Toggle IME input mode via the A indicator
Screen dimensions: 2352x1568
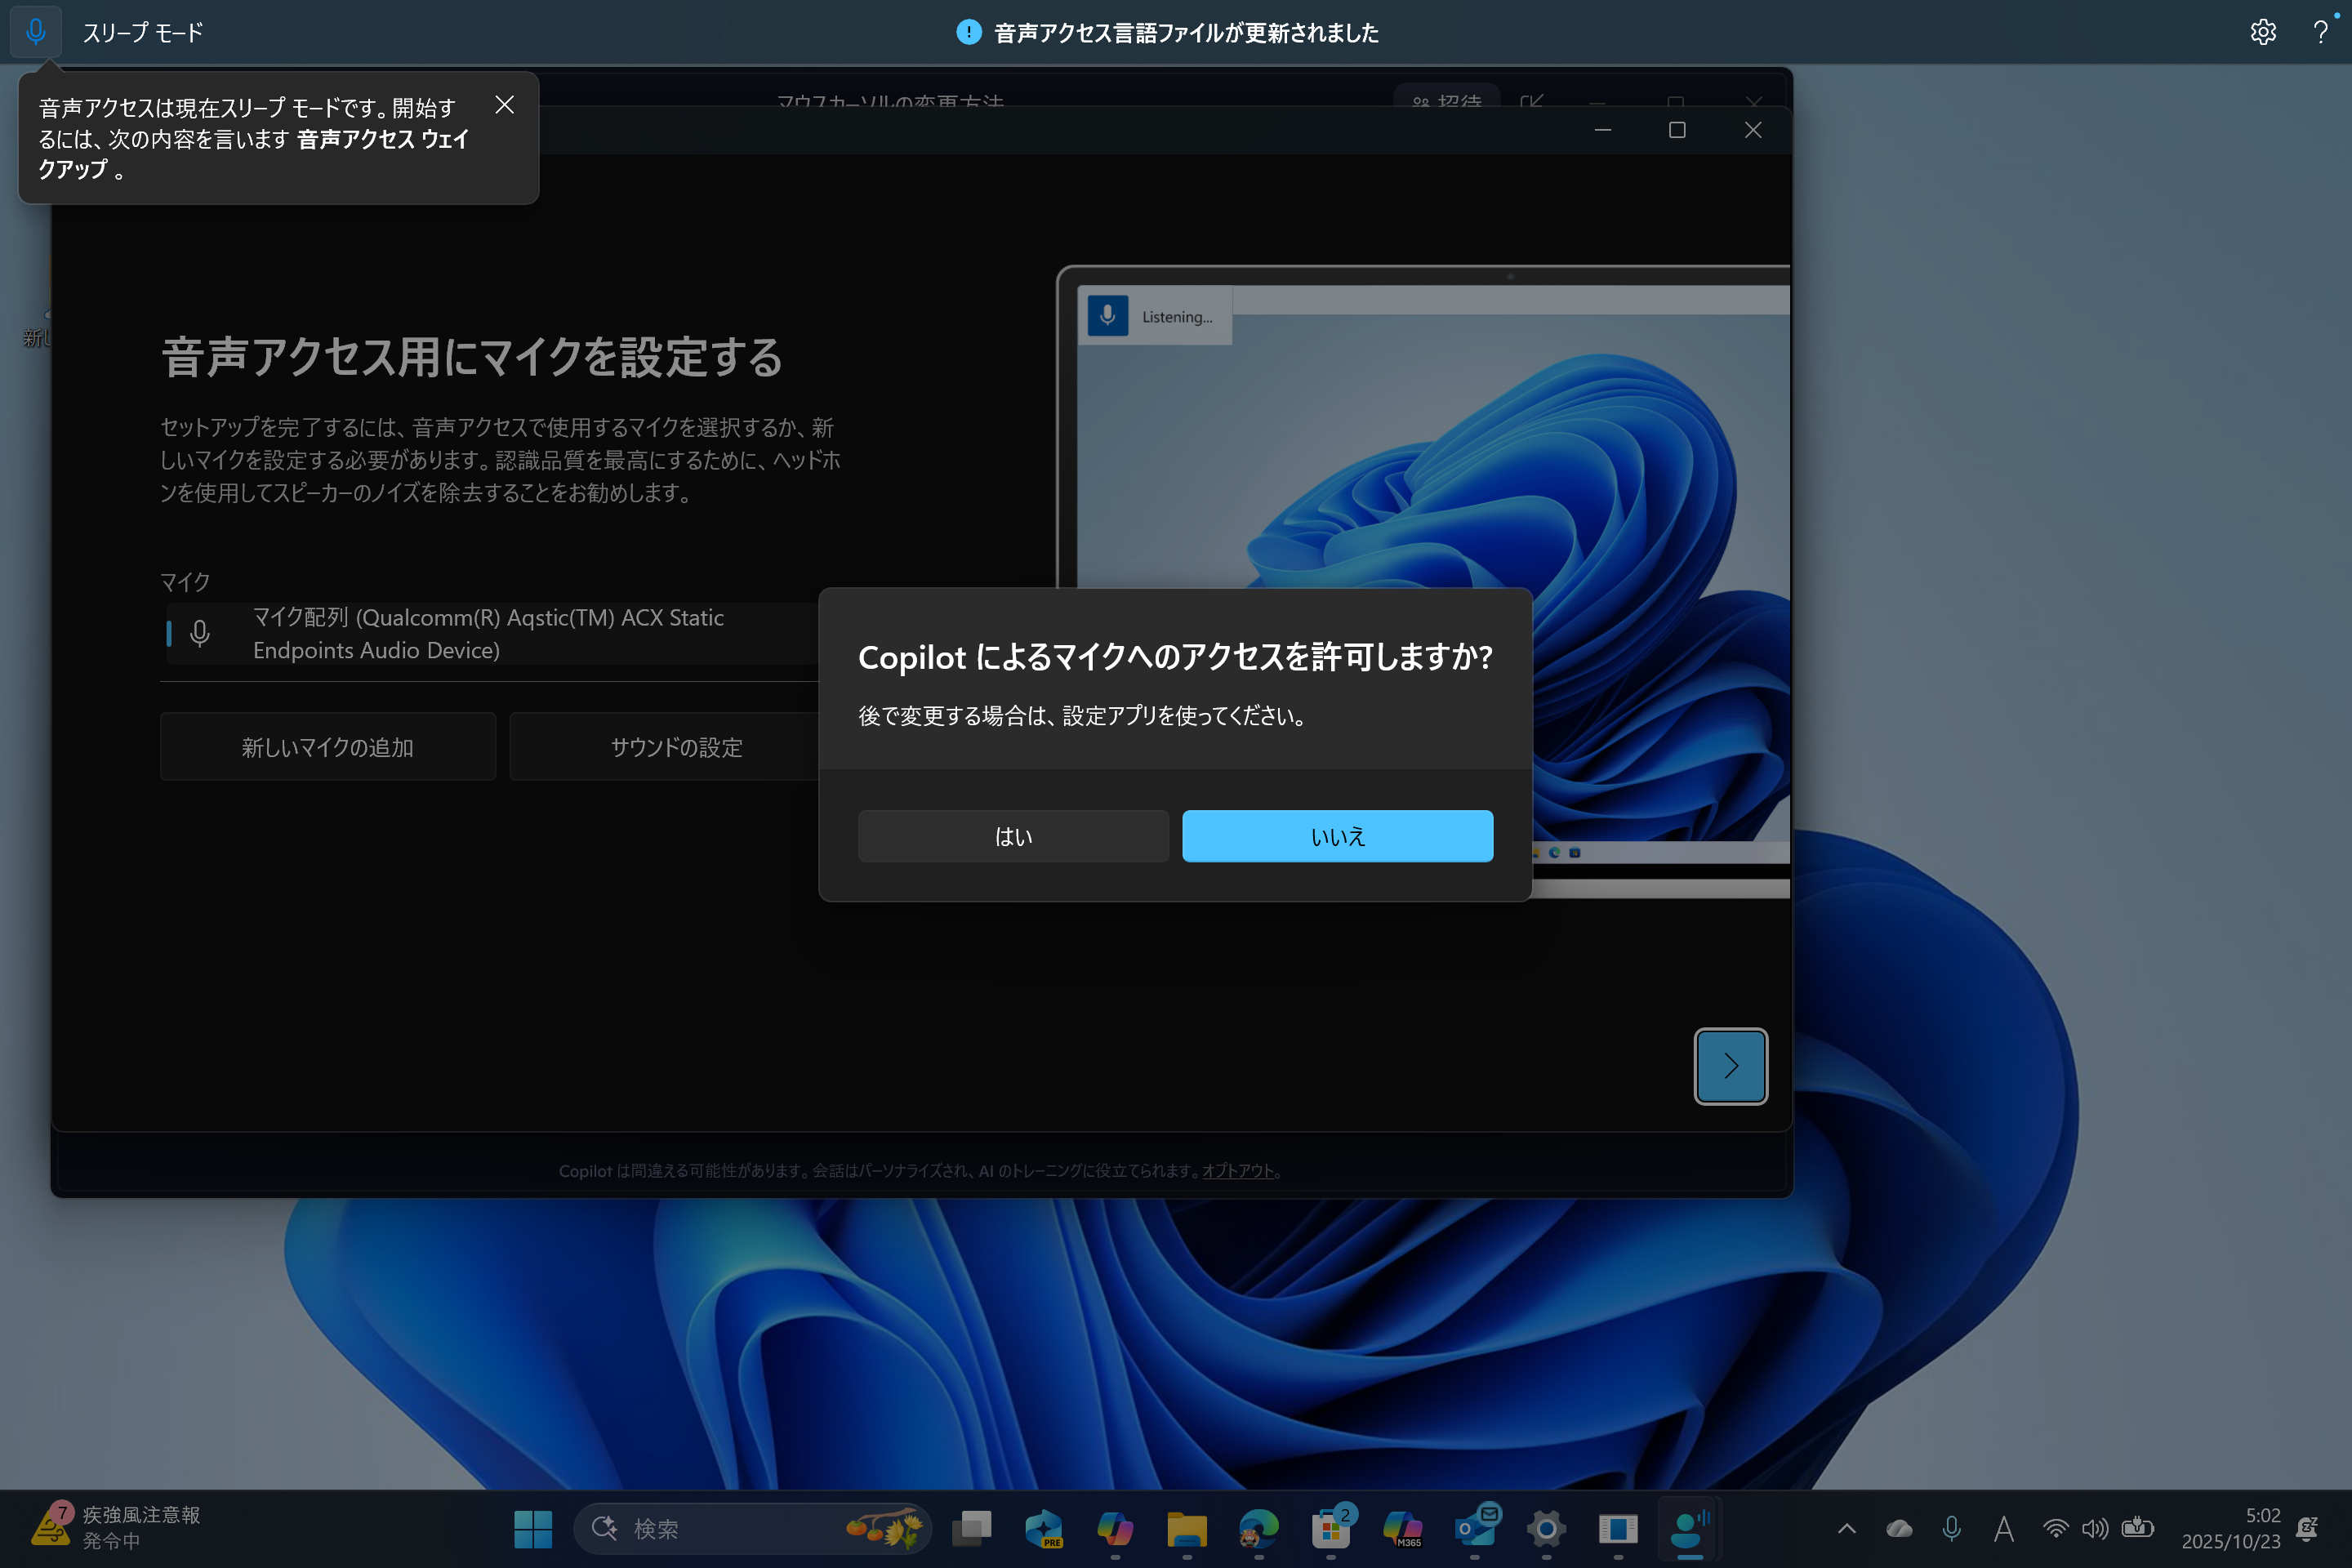[x=2004, y=1528]
